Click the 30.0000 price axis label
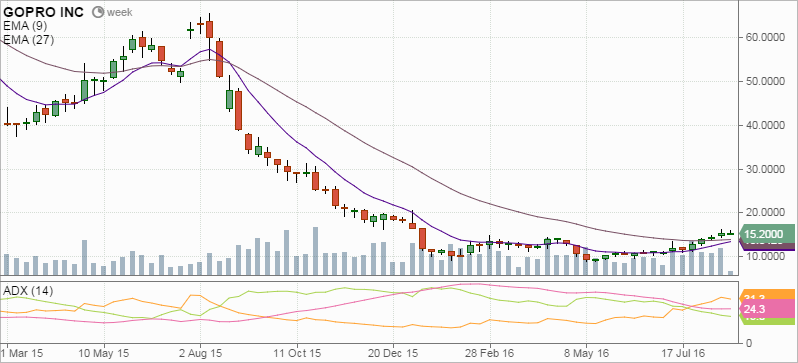 tap(765, 169)
